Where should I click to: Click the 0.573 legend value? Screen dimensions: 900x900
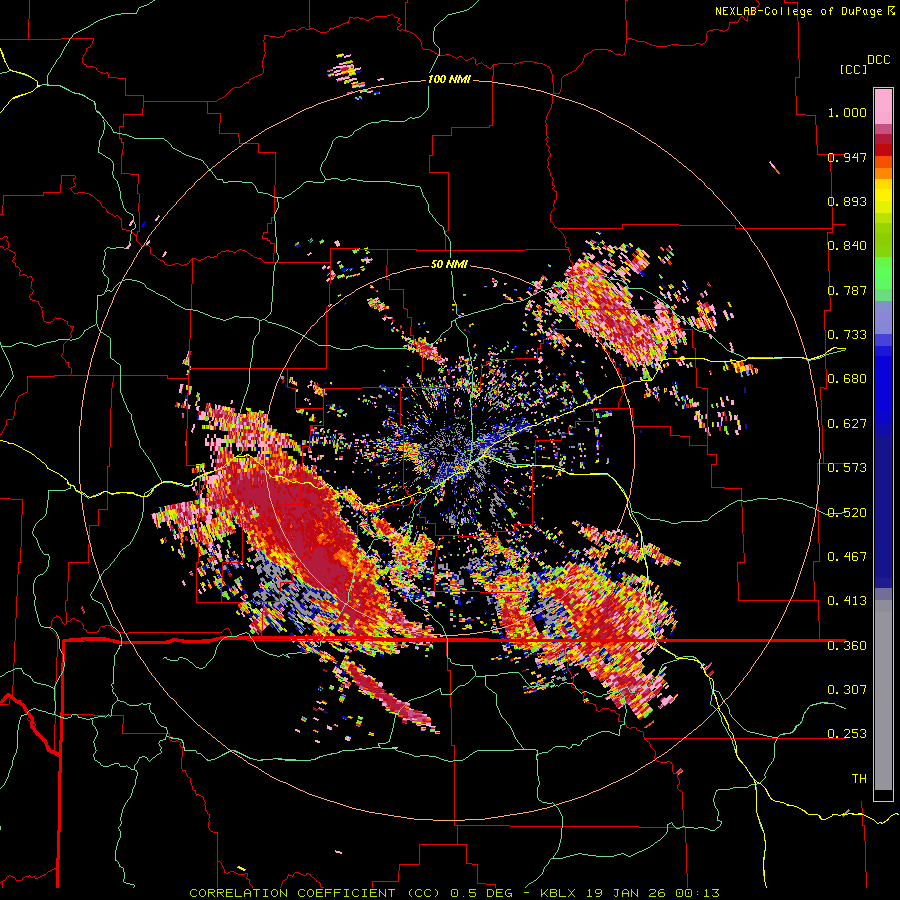pos(847,468)
